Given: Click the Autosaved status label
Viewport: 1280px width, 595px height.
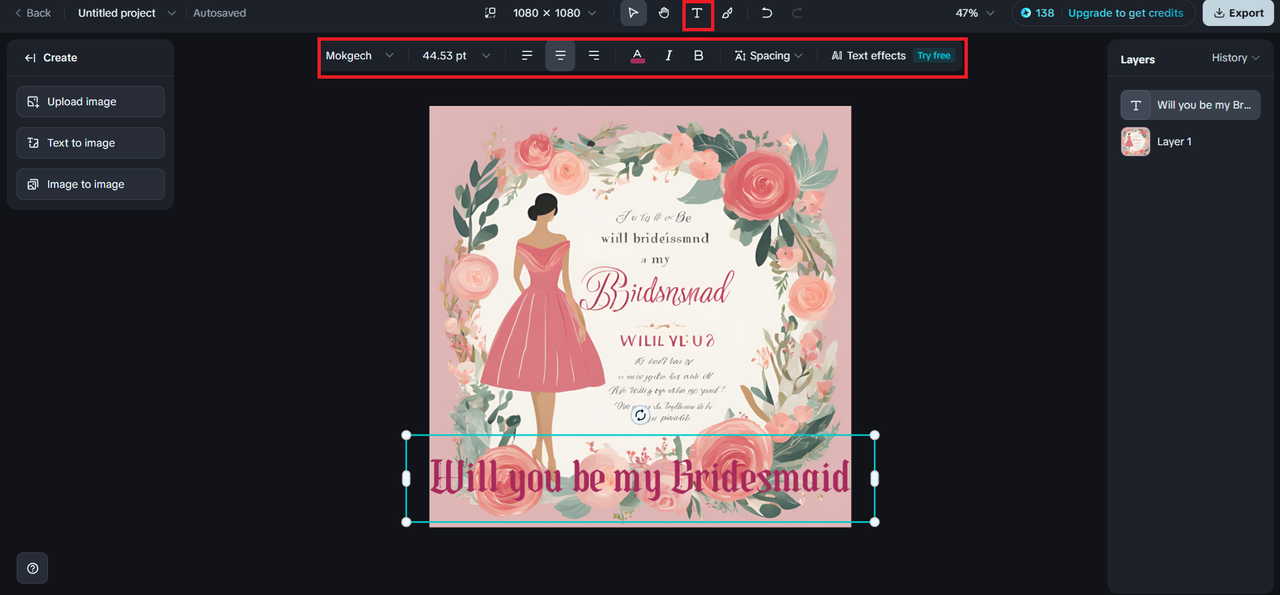Looking at the screenshot, I should click(x=219, y=14).
